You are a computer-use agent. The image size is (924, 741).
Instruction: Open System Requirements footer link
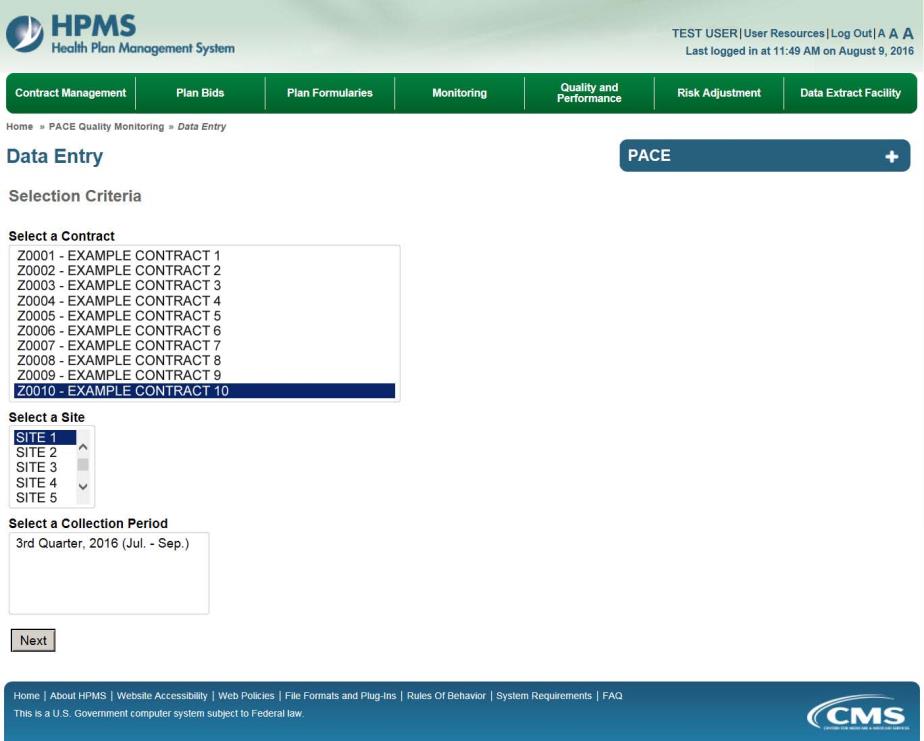click(x=544, y=696)
